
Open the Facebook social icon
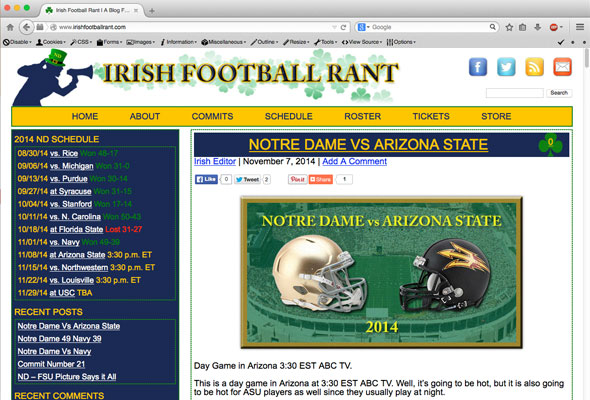coord(477,67)
